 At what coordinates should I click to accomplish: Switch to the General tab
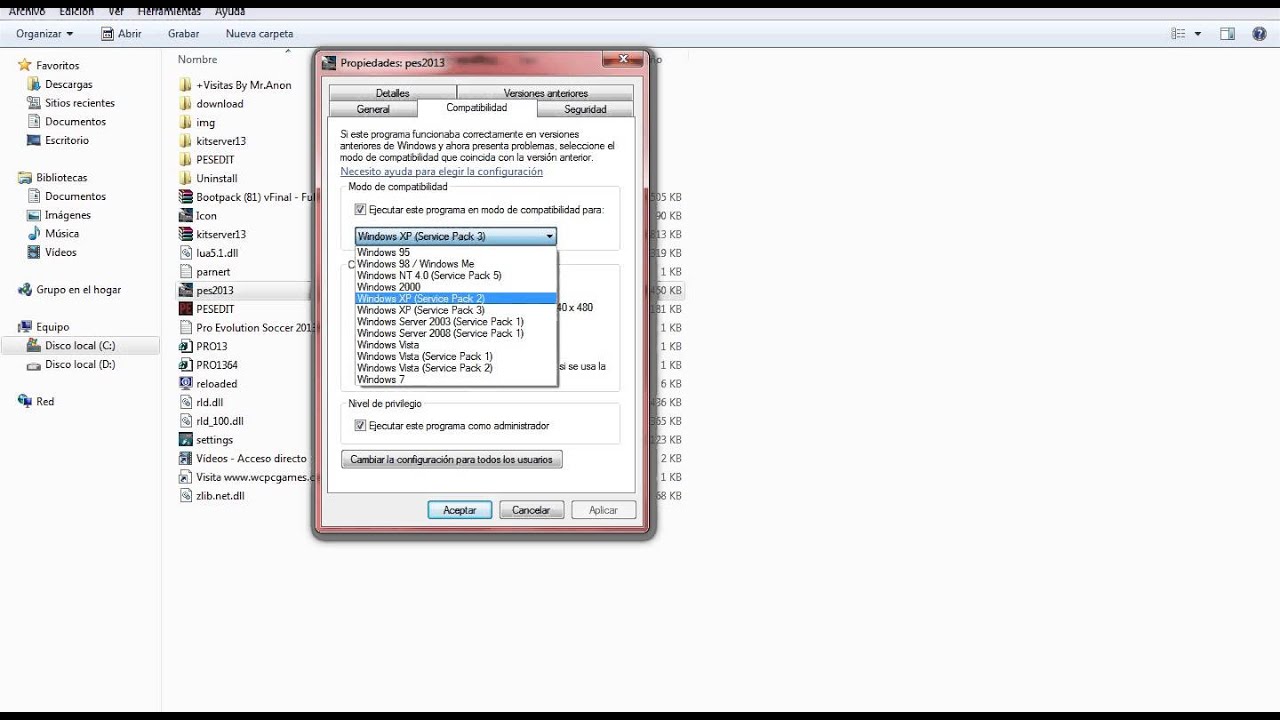pyautogui.click(x=373, y=109)
